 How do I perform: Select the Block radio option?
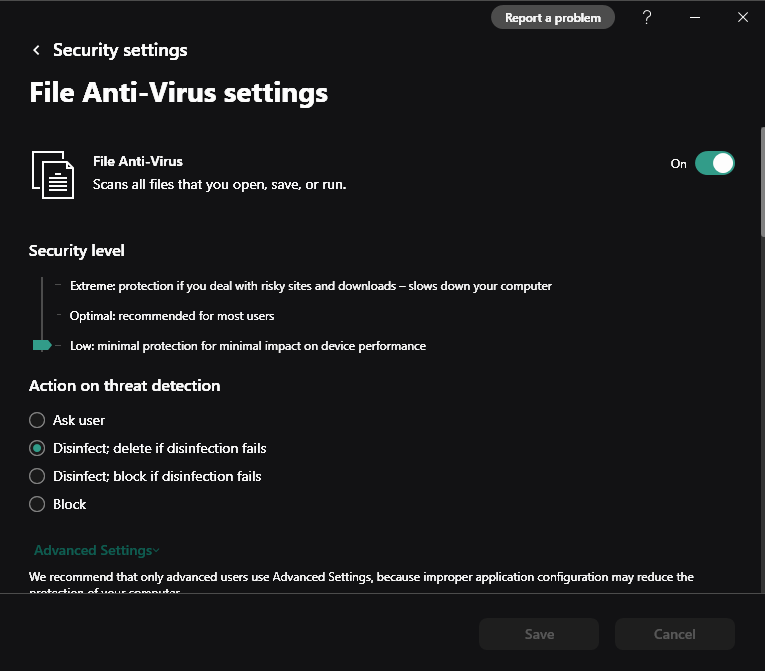click(x=37, y=504)
